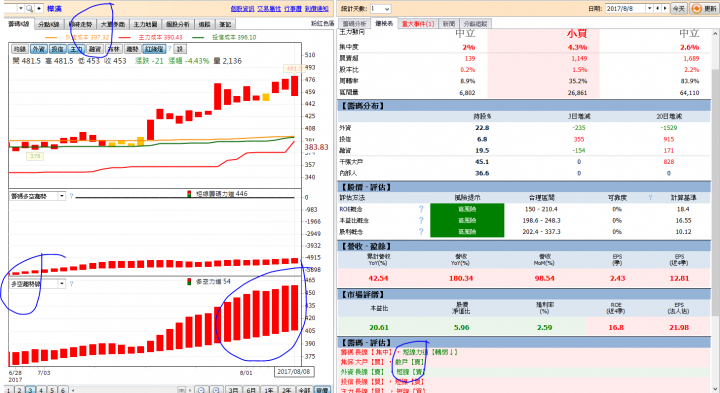Open the 個股資訊 link

click(242, 9)
